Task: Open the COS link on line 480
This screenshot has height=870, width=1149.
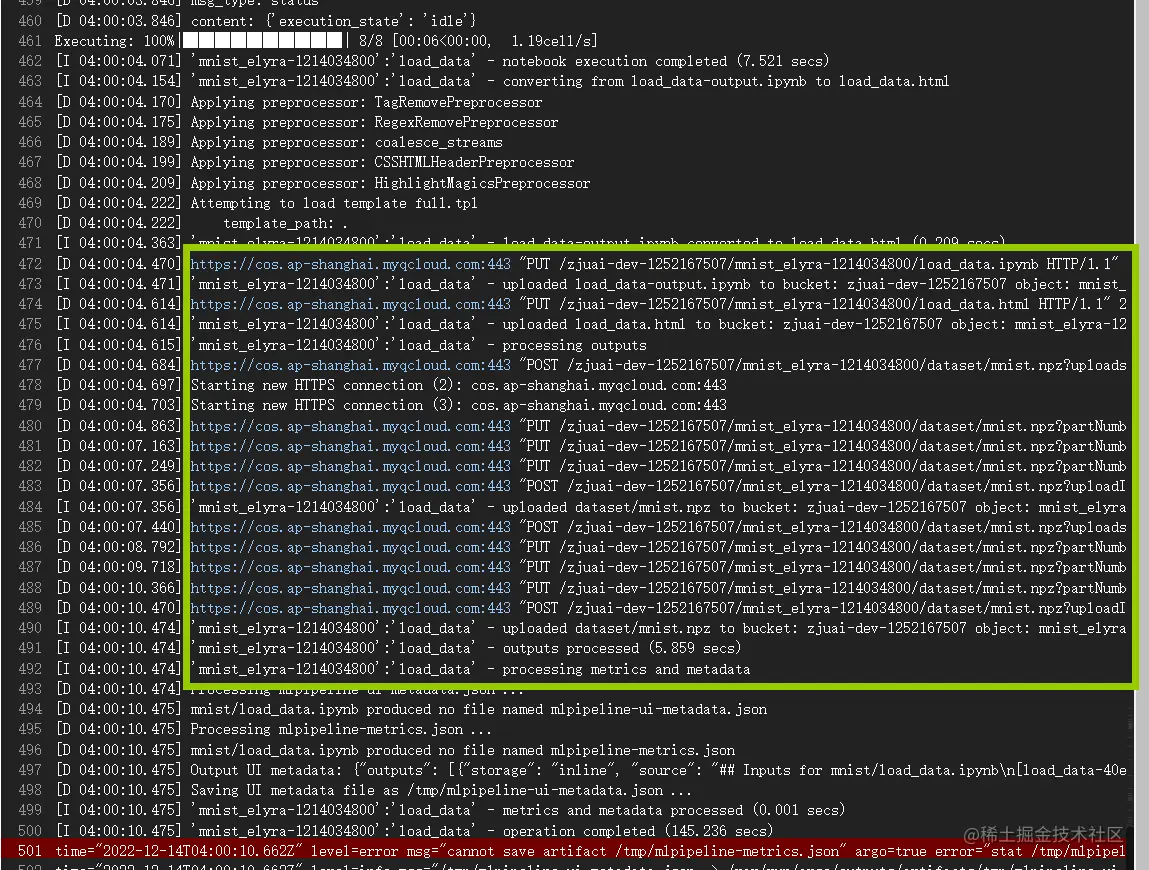Action: [x=350, y=426]
